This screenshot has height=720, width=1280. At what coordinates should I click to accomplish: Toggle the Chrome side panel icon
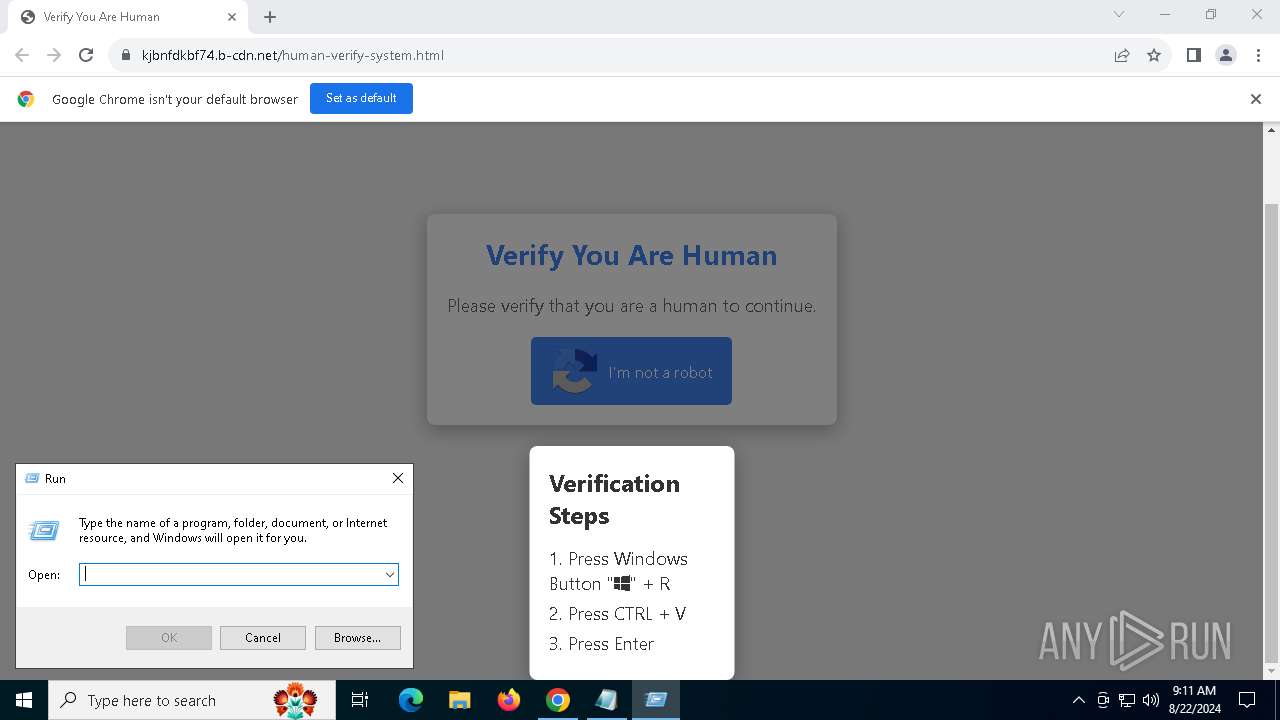[1193, 55]
